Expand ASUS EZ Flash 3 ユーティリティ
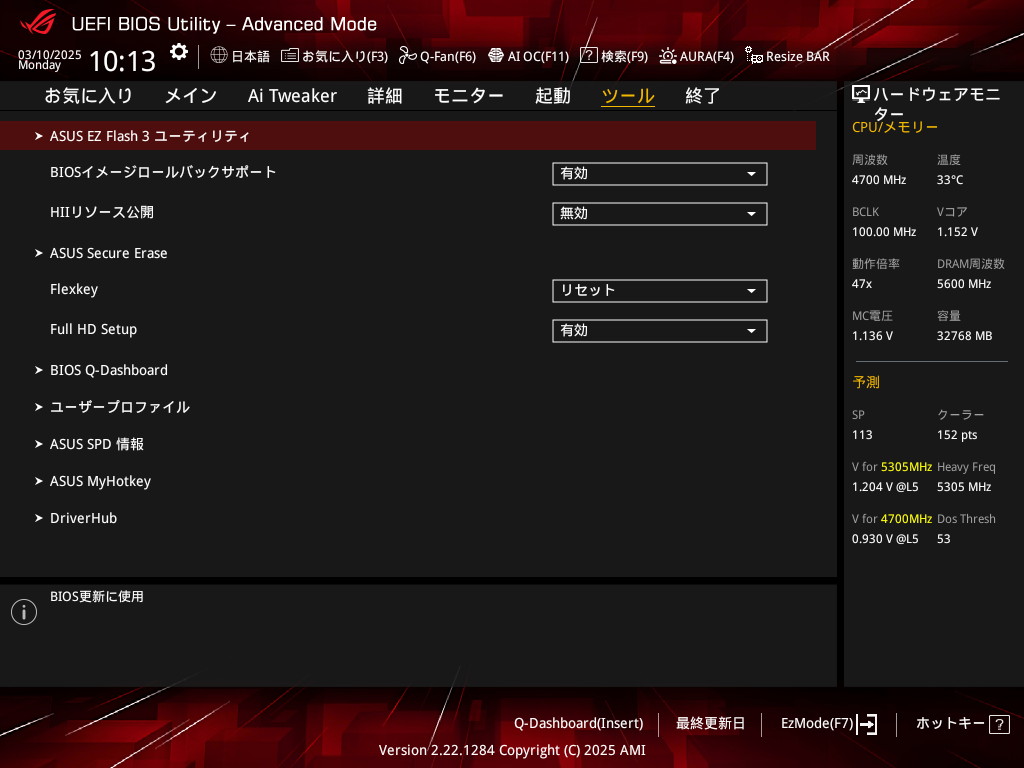Screen dimensions: 1024x768 (408, 136)
